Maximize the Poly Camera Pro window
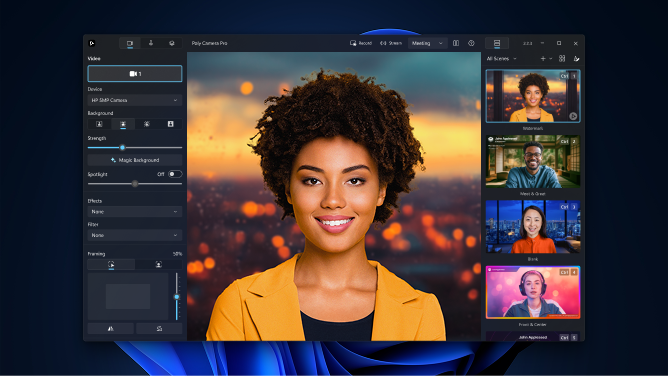 (559, 43)
